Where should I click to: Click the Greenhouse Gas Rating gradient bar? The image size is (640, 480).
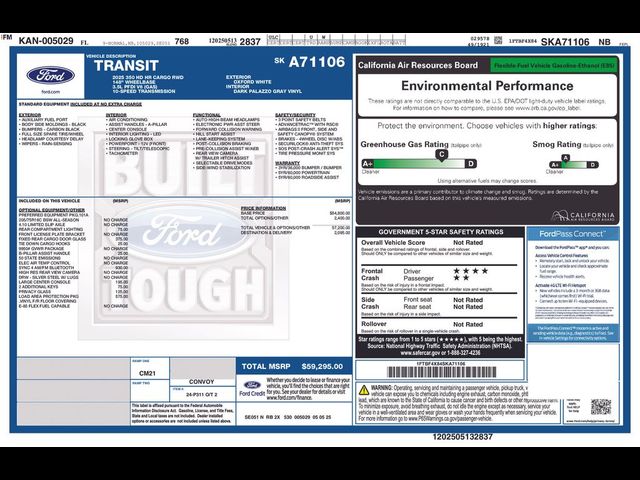419,164
